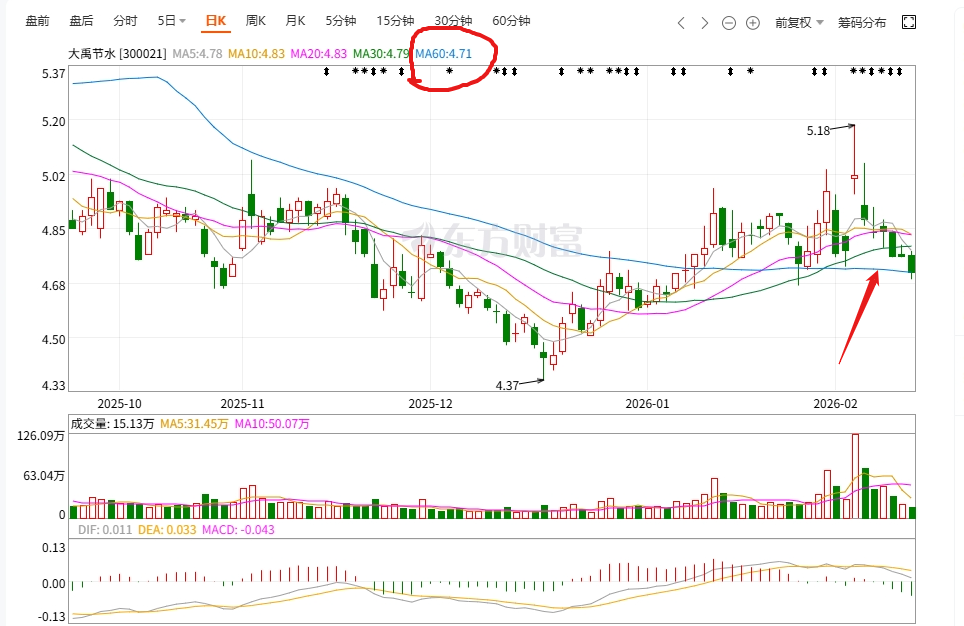Click the 5.37 price axis label
Viewport: 964px width, 626px height.
pyautogui.click(x=53, y=74)
